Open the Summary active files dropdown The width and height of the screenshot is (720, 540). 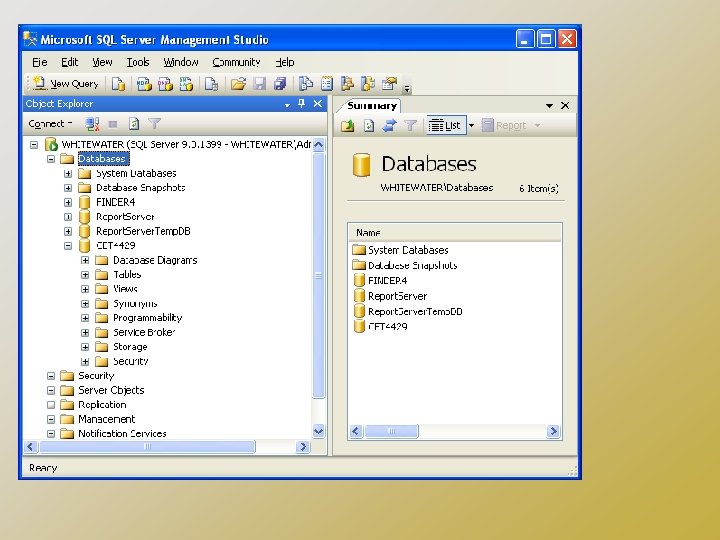coord(549,106)
